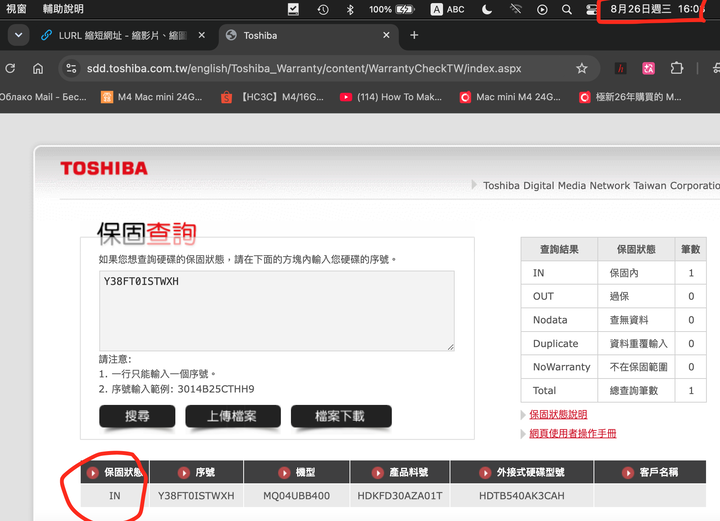Bookmark this page with the star icon
Image resolution: width=720 pixels, height=521 pixels.
pos(582,68)
